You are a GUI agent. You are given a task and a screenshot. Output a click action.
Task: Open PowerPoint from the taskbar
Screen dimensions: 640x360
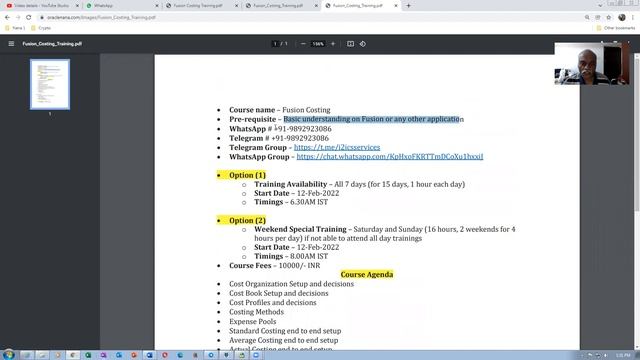click(134, 355)
